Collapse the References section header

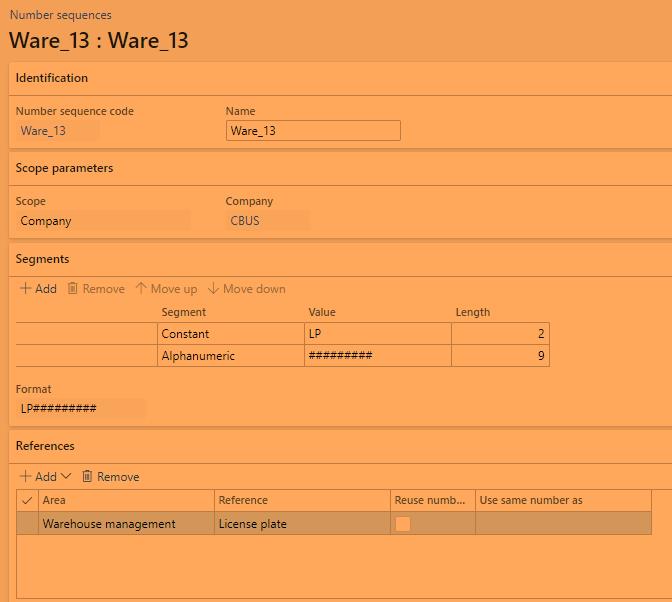pos(340,446)
